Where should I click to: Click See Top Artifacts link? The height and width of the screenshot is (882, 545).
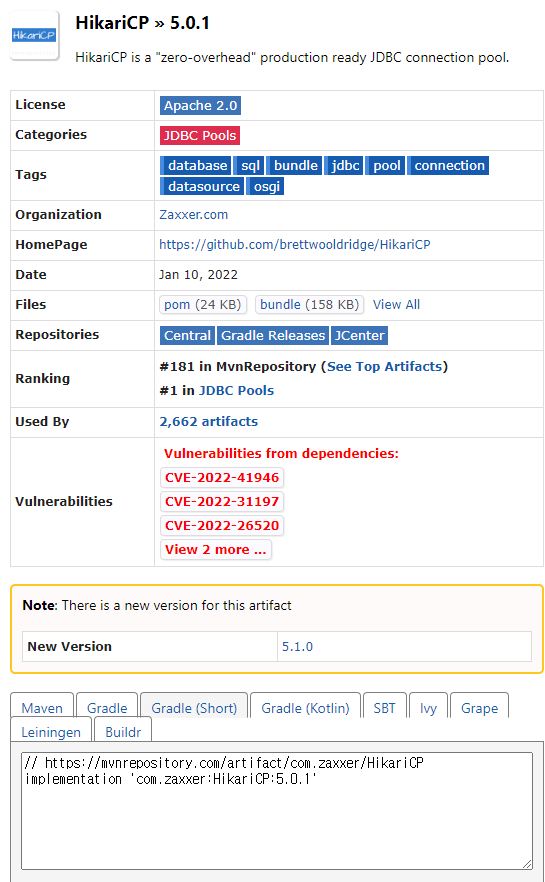point(385,367)
